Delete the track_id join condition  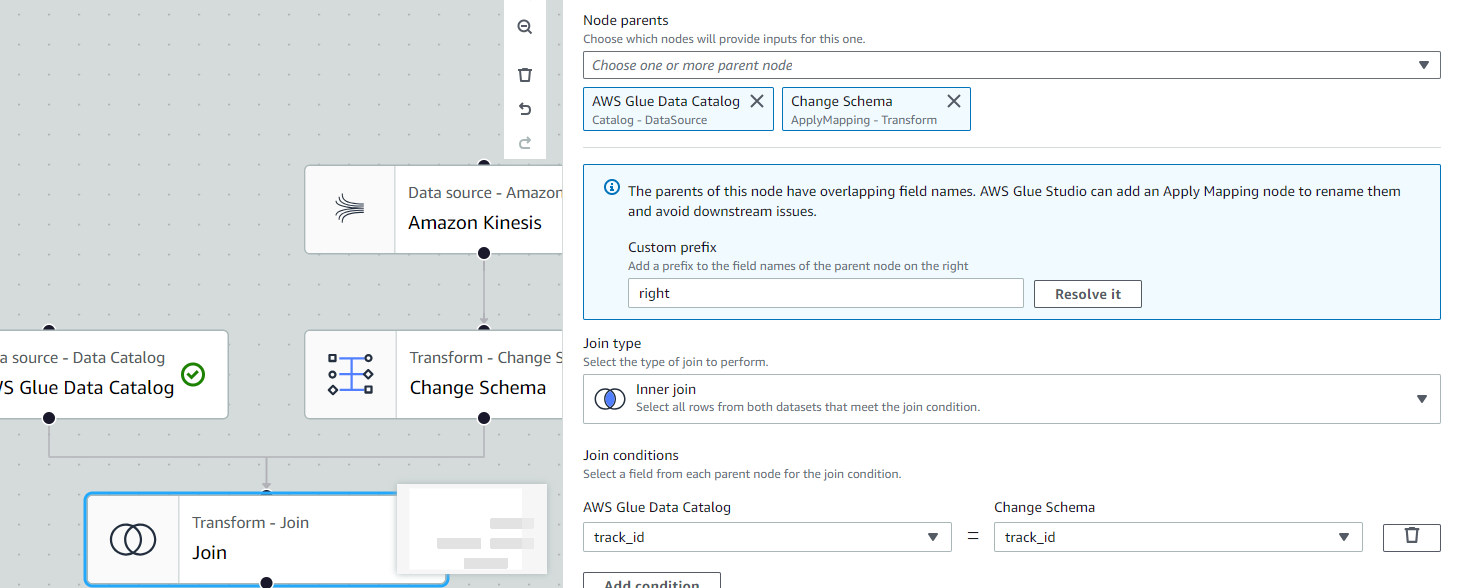pyautogui.click(x=1412, y=537)
